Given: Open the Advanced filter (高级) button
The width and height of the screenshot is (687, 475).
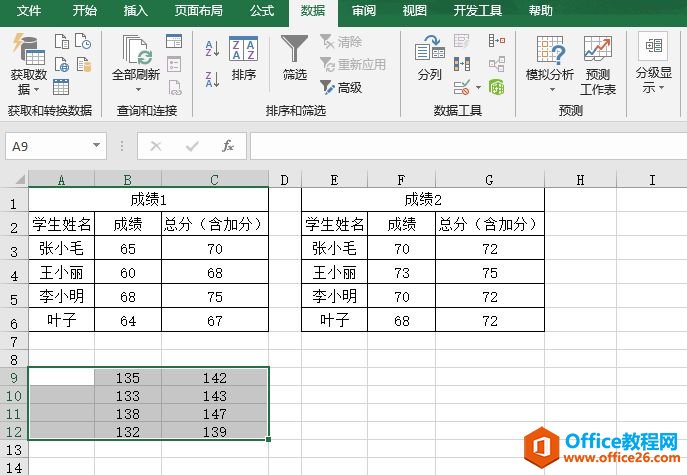Looking at the screenshot, I should coord(341,88).
